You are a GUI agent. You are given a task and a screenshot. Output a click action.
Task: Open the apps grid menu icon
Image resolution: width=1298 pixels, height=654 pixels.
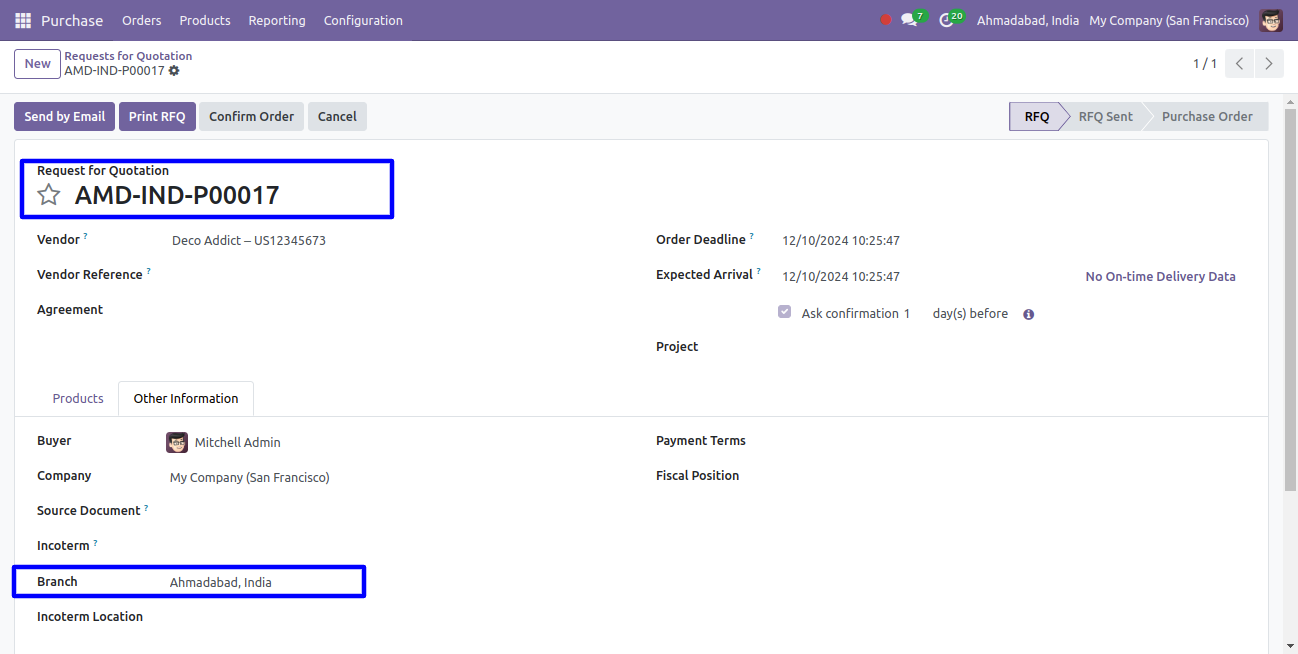pos(23,20)
